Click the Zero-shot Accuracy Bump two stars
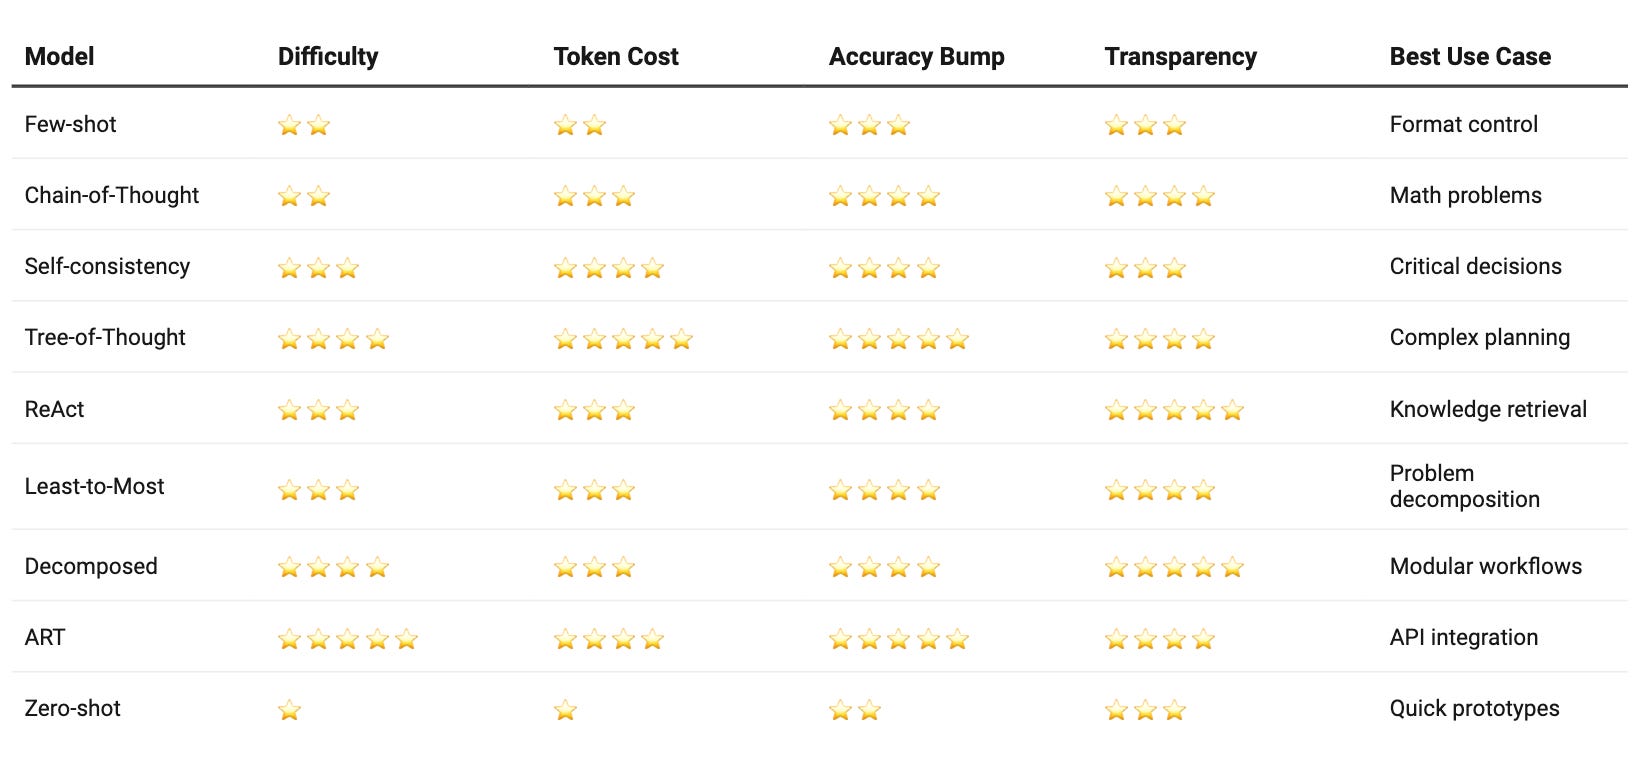Screen dimensions: 1639x759 point(855,710)
